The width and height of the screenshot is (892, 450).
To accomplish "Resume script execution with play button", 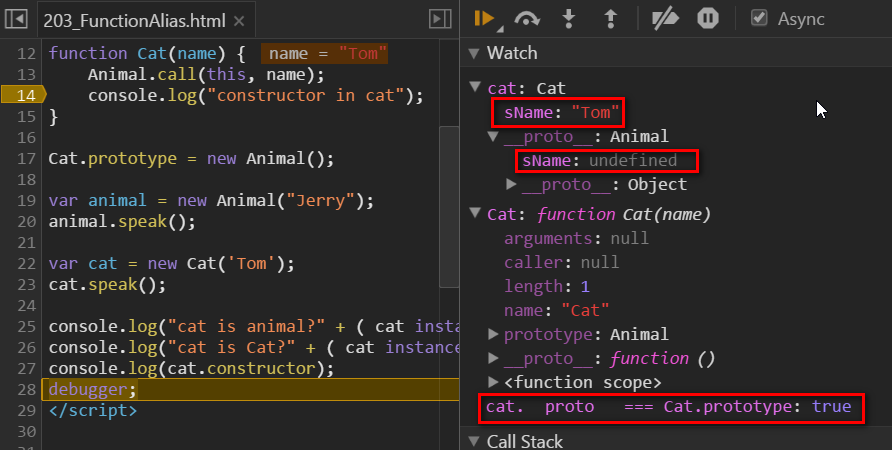I will pyautogui.click(x=484, y=18).
